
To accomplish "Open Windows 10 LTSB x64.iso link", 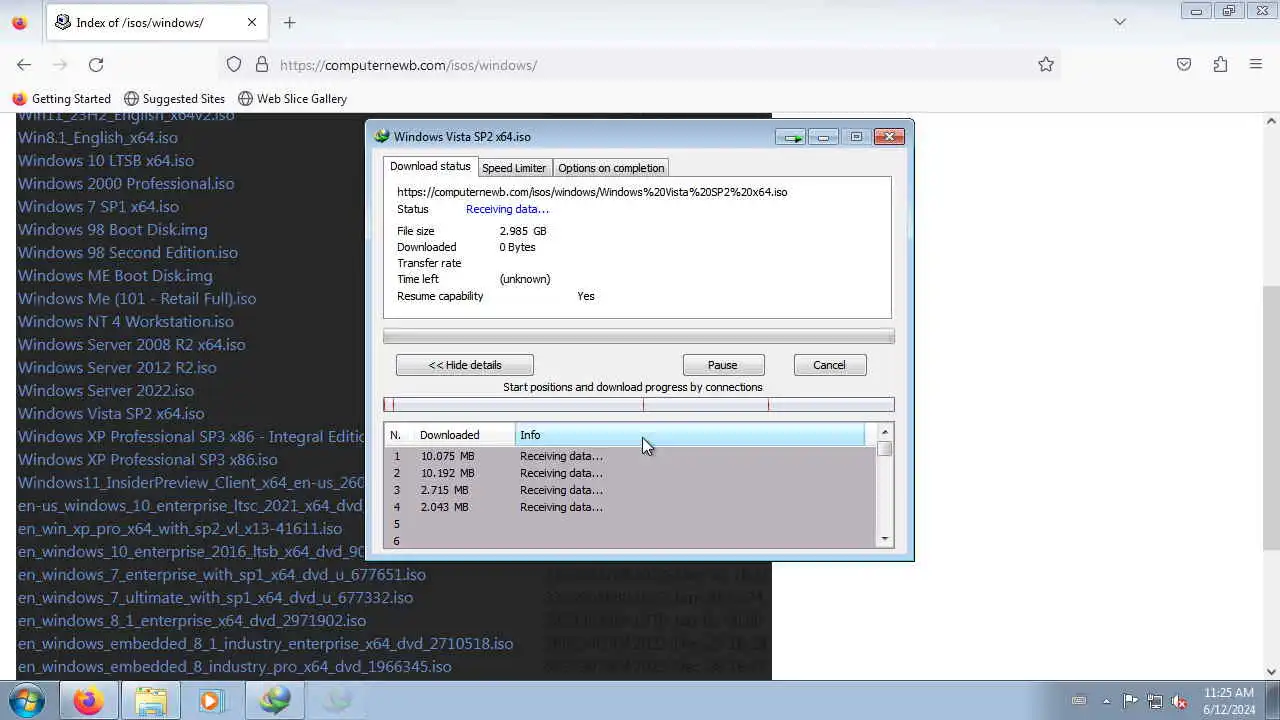I will [106, 161].
